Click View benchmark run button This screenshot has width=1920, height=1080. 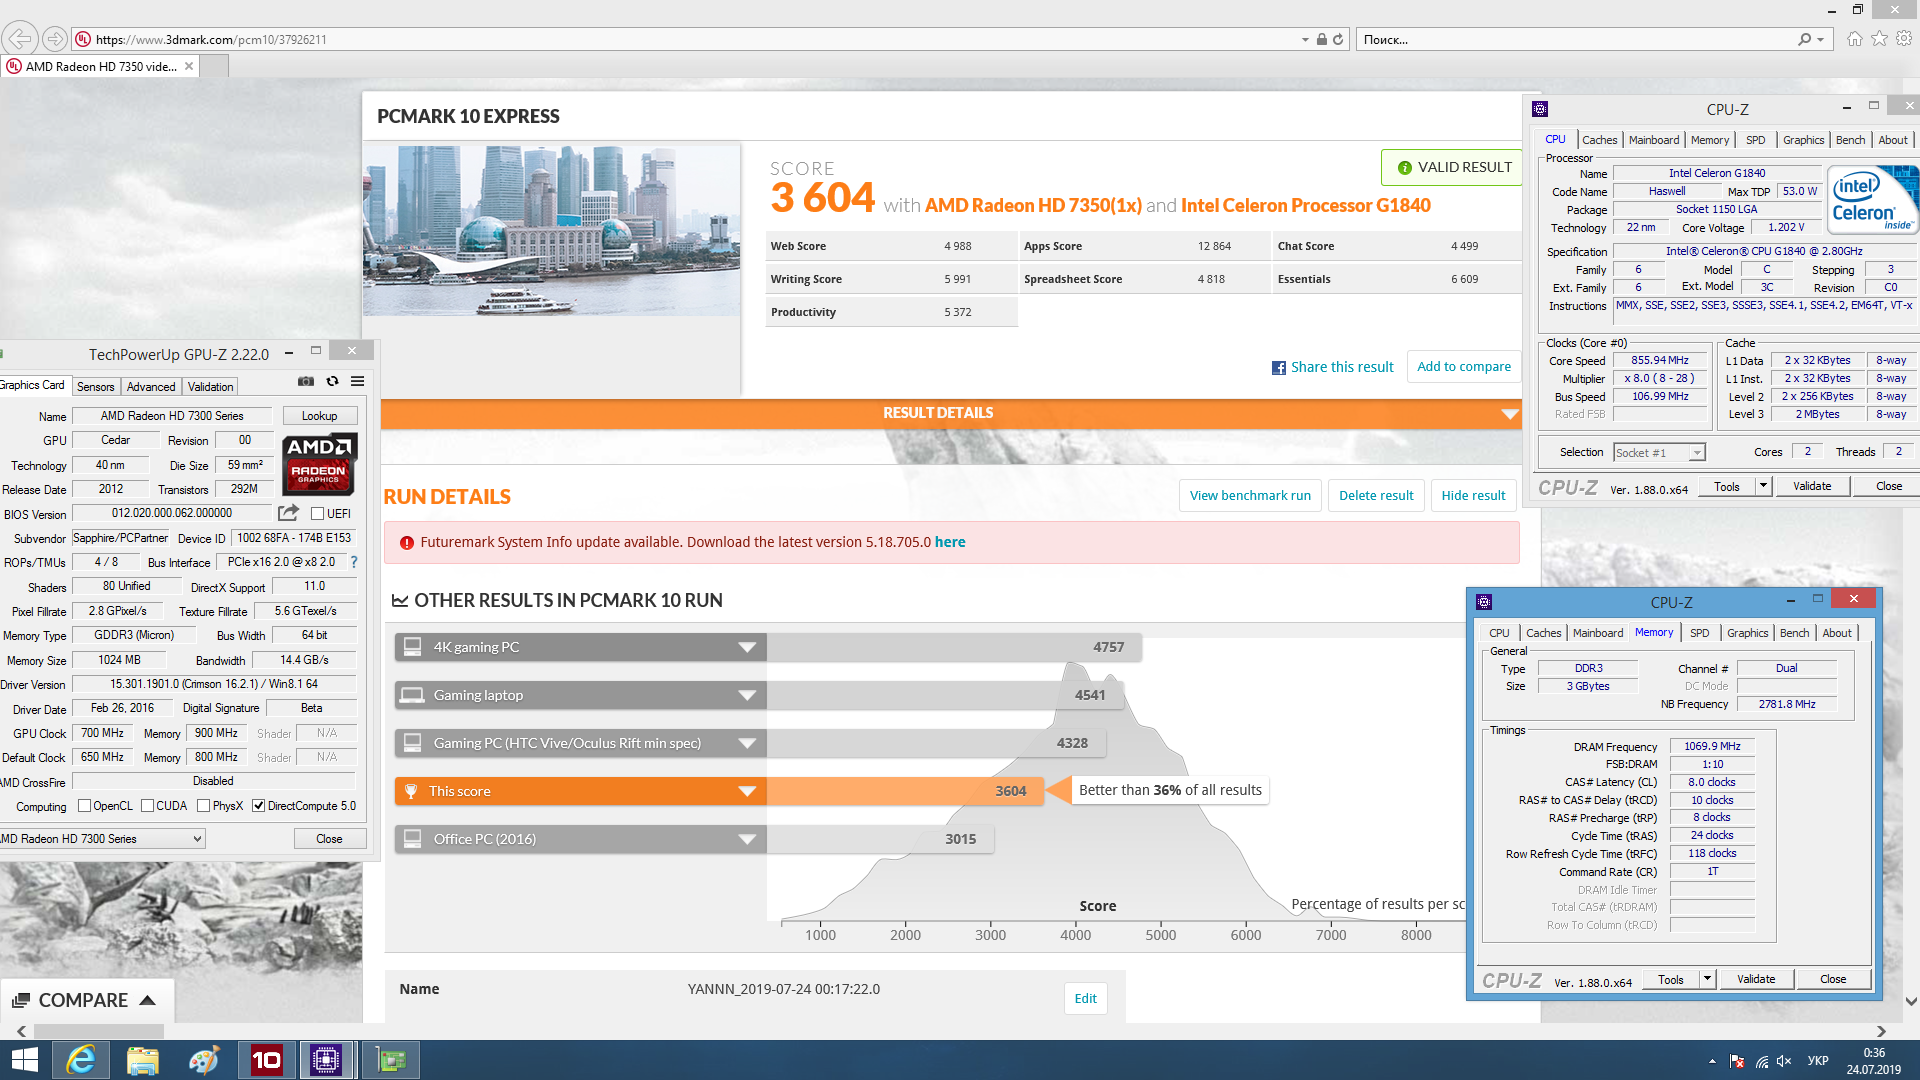[1250, 496]
